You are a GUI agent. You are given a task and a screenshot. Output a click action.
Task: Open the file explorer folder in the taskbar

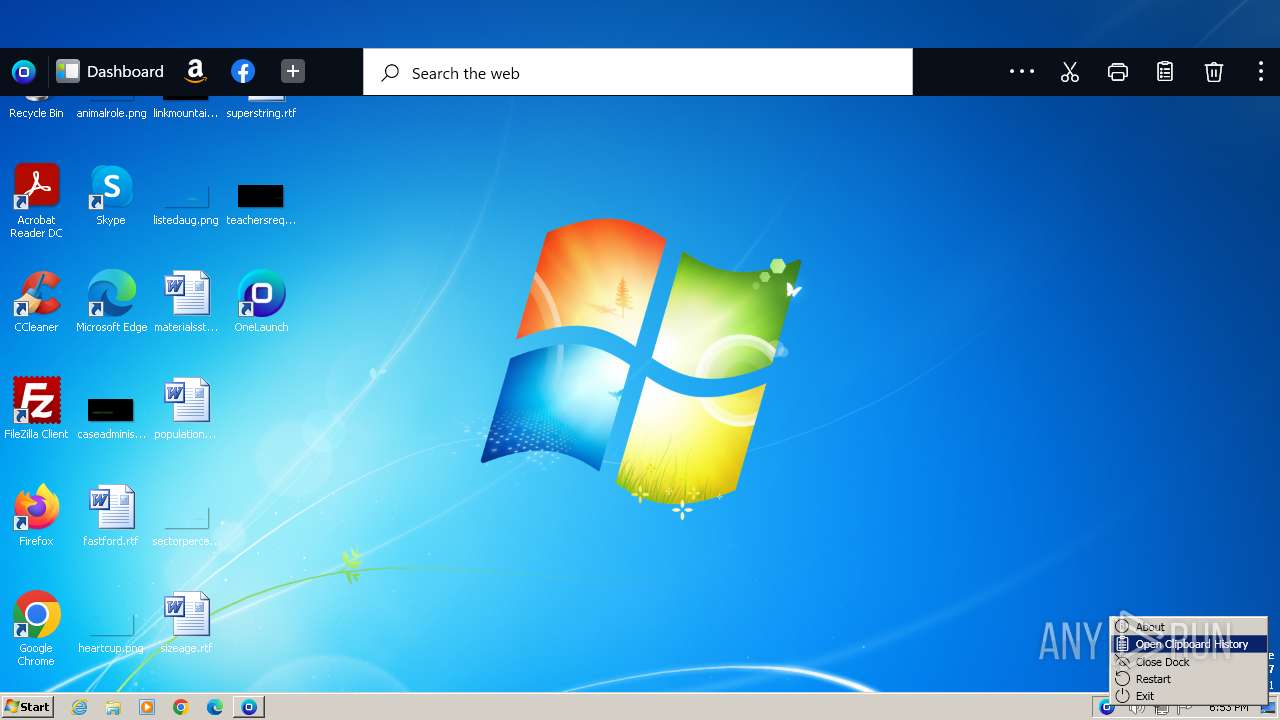pos(113,706)
